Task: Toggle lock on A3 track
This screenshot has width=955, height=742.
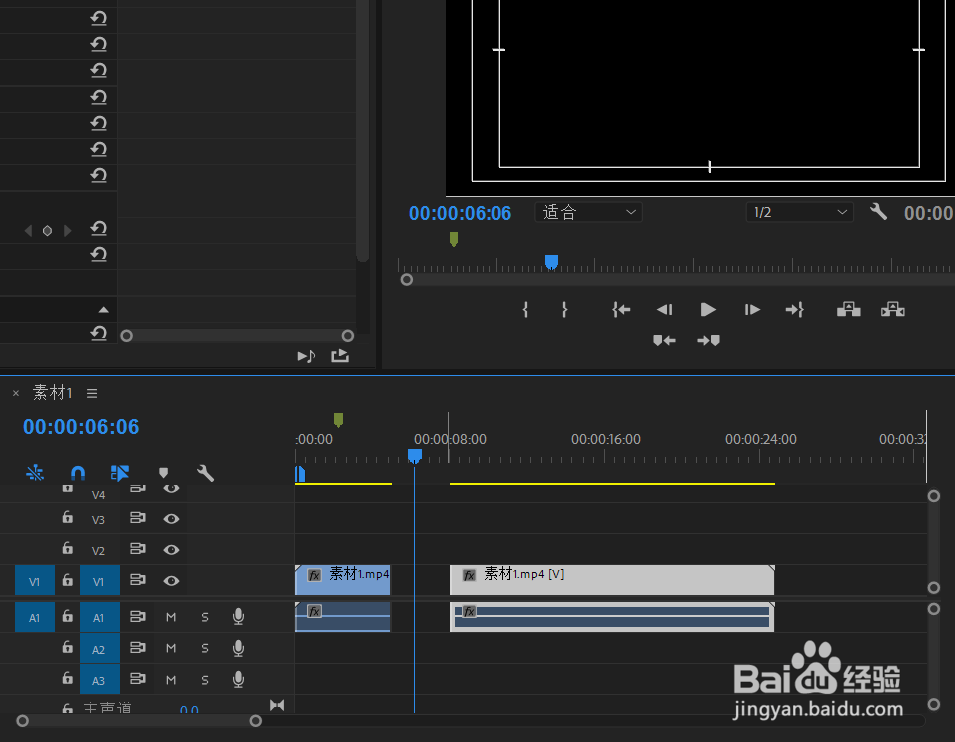Action: (68, 678)
